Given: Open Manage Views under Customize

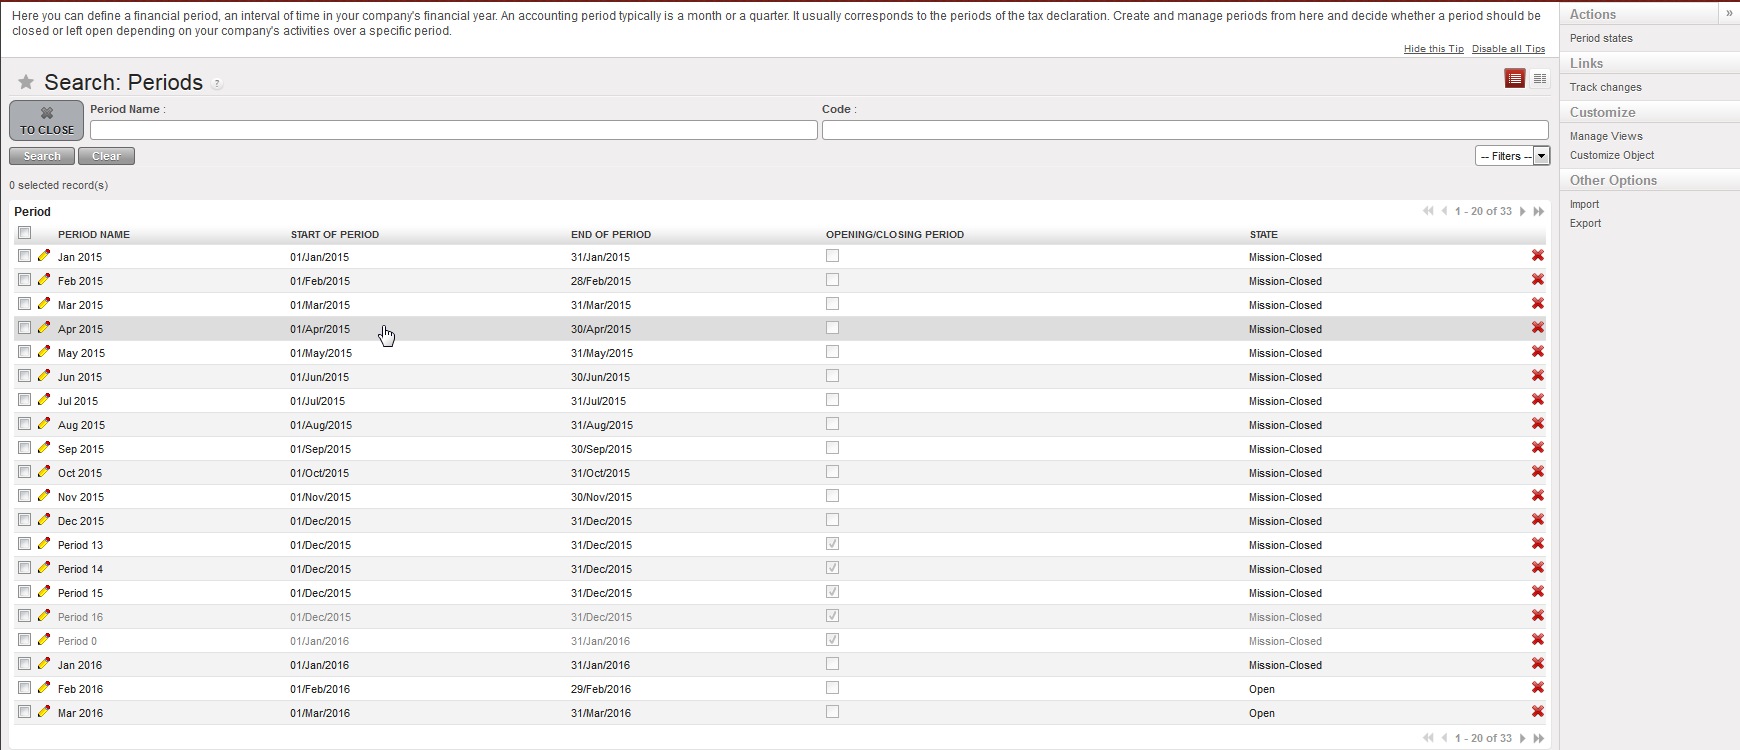Looking at the screenshot, I should [x=1606, y=136].
